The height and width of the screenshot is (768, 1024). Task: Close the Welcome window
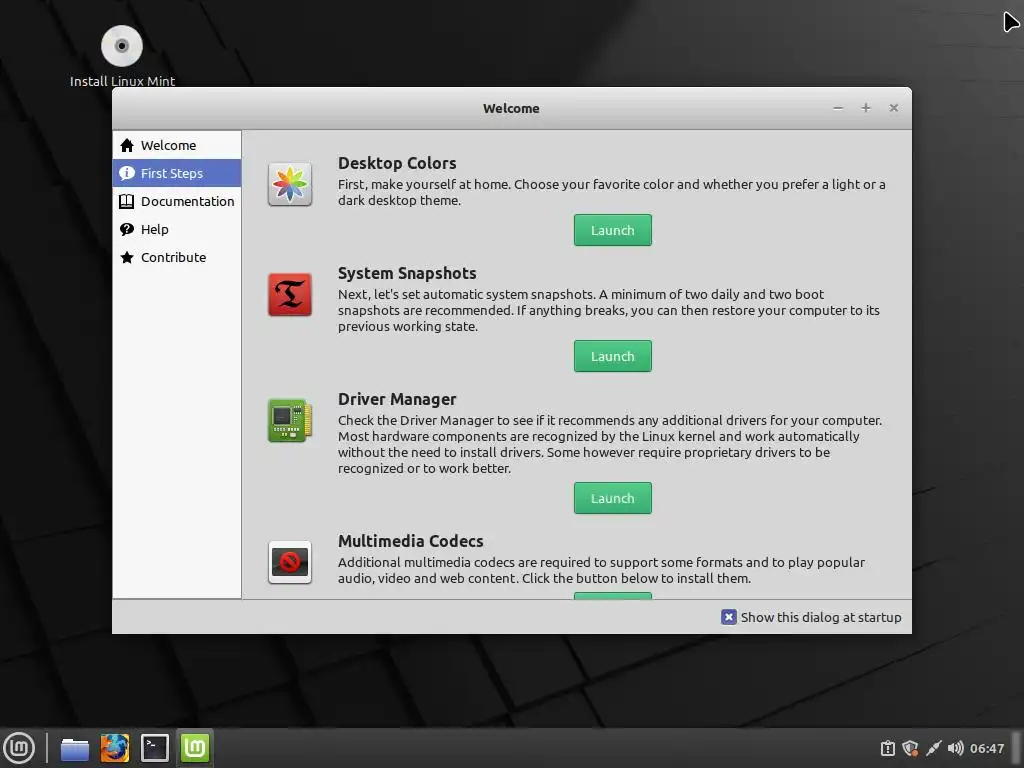[893, 108]
